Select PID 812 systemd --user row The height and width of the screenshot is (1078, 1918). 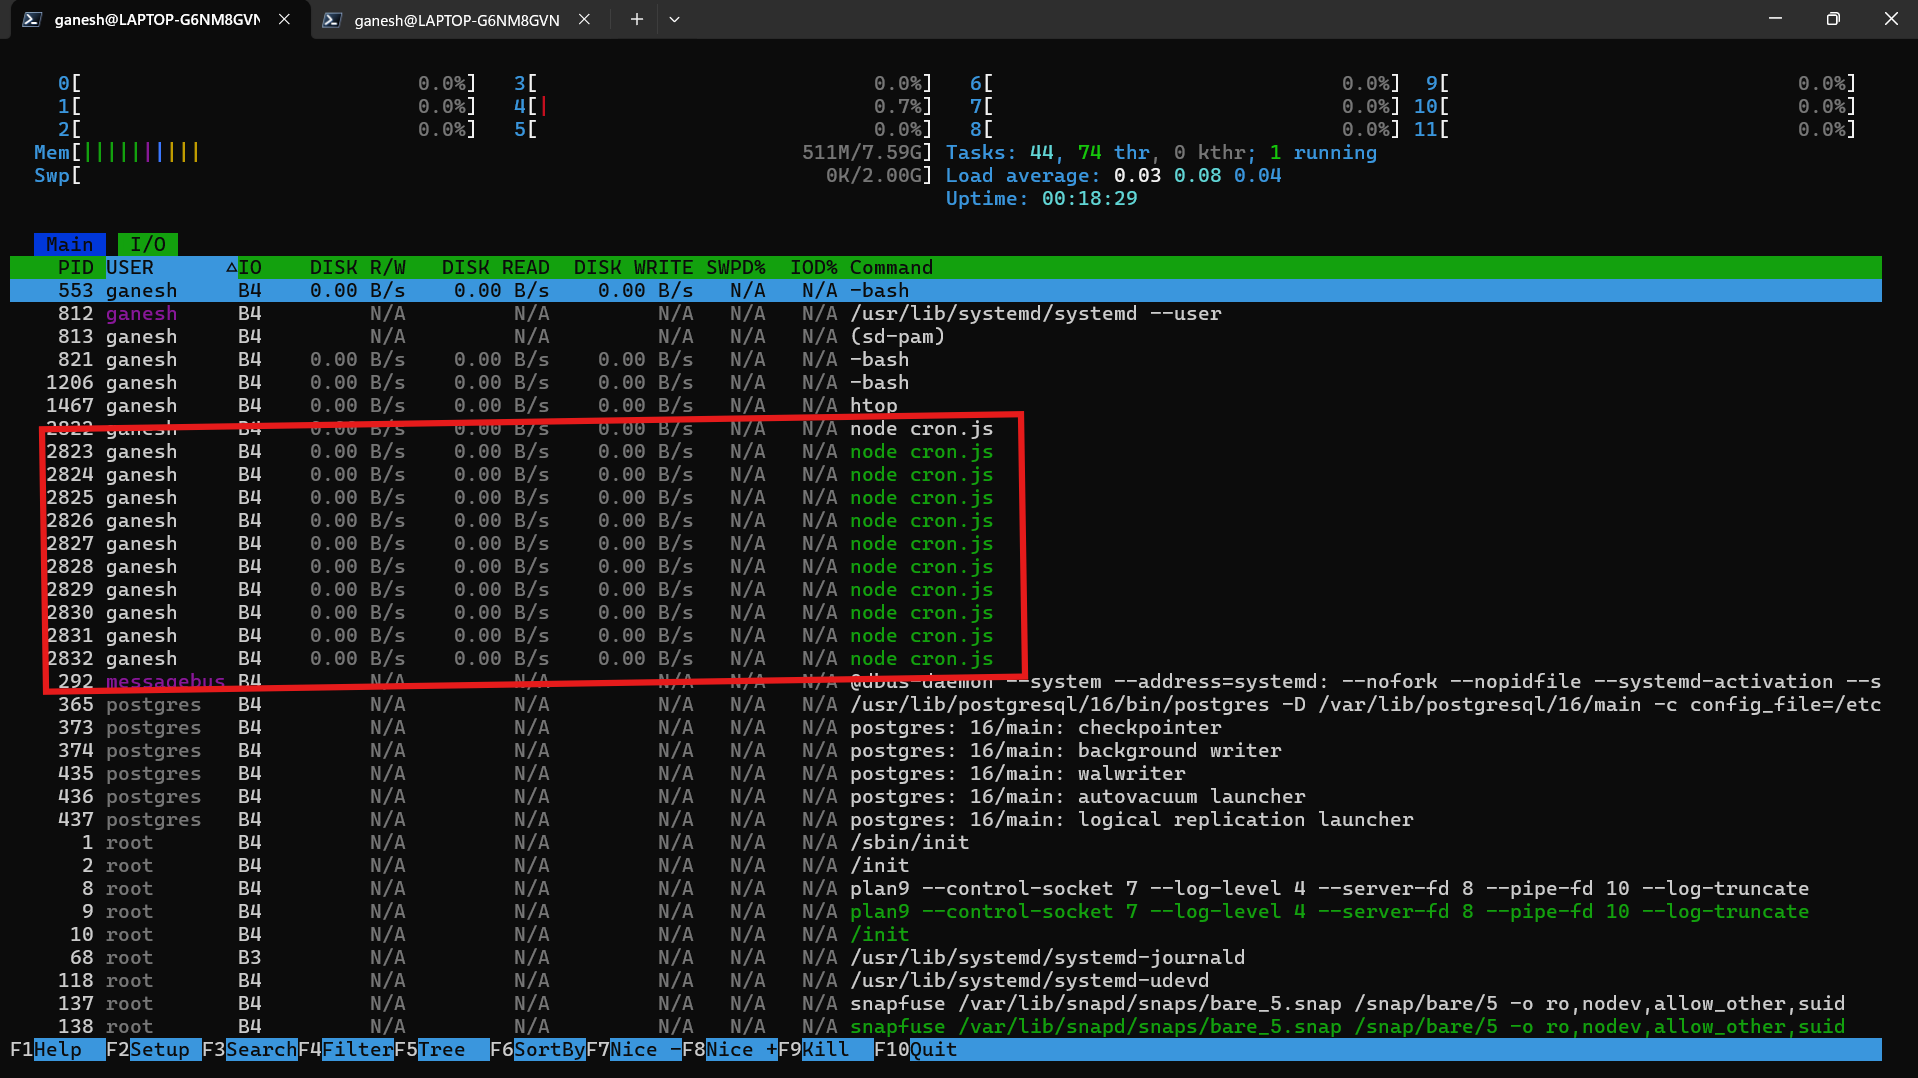coord(946,313)
